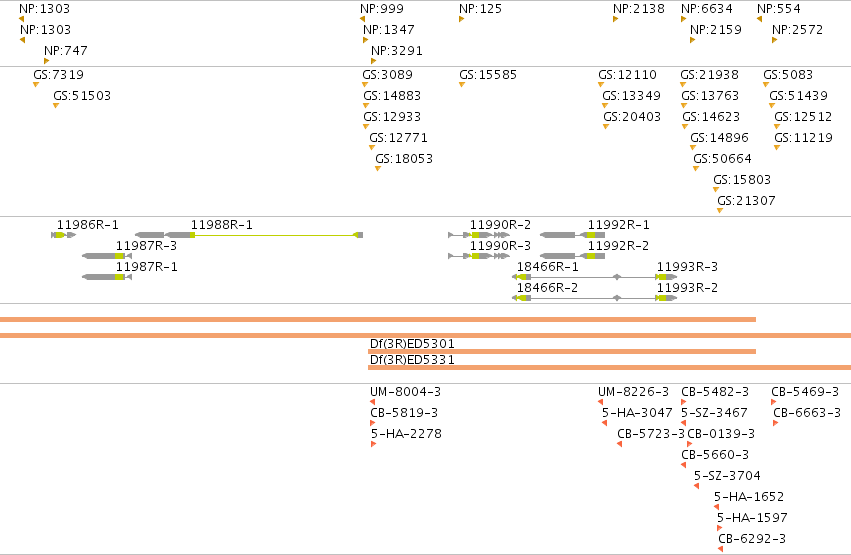Select the GS:14896 label
Viewport: 851px width, 555px height.
click(x=719, y=138)
